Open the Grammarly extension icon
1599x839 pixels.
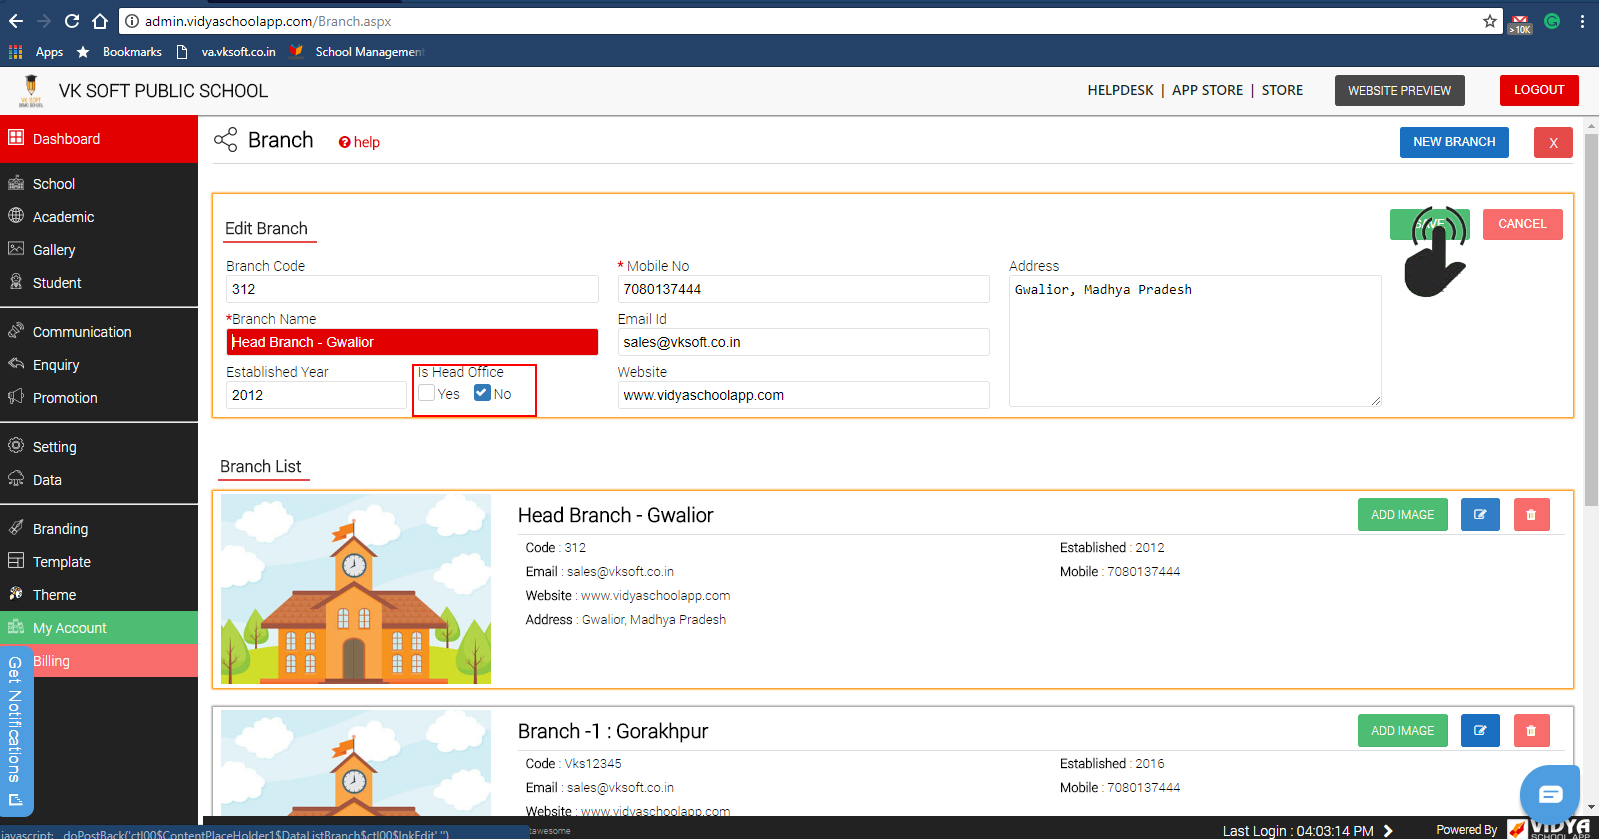(1552, 21)
